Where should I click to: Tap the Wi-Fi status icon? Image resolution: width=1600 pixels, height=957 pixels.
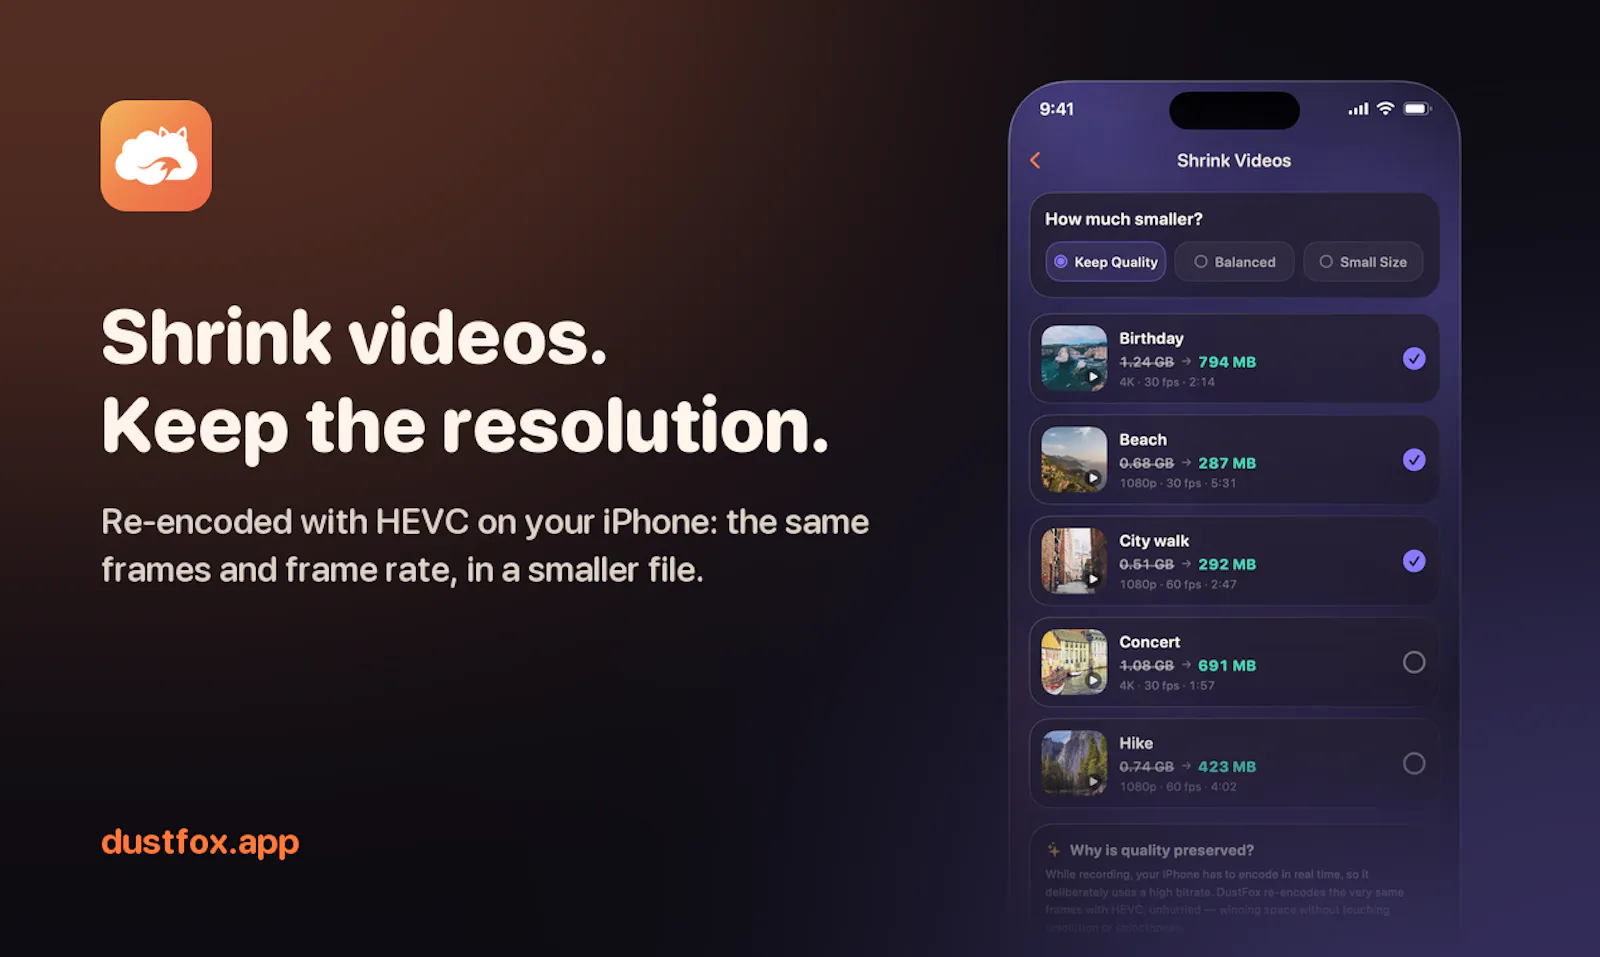click(x=1385, y=109)
